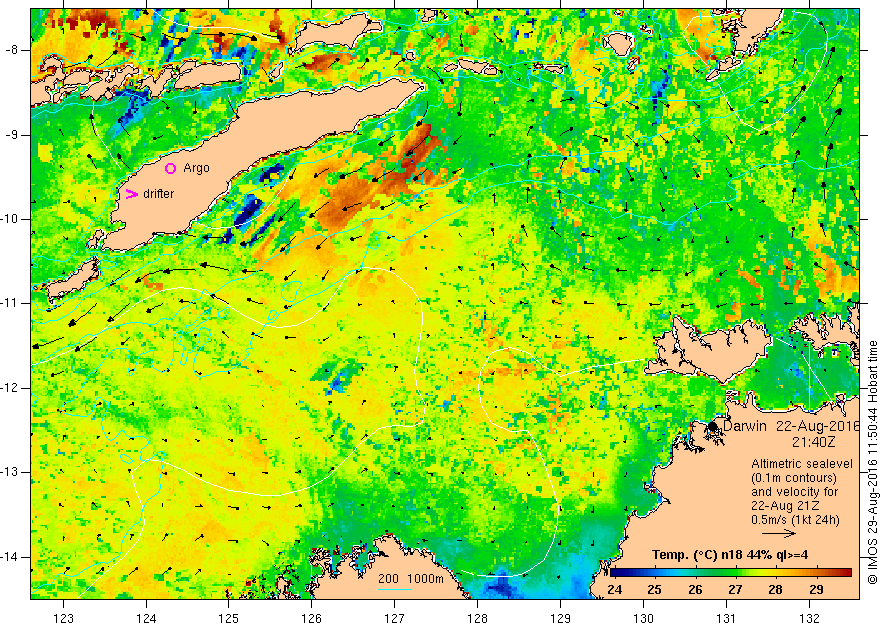
Task: Click the cyan isobath sample line under 200
Action: (395, 589)
